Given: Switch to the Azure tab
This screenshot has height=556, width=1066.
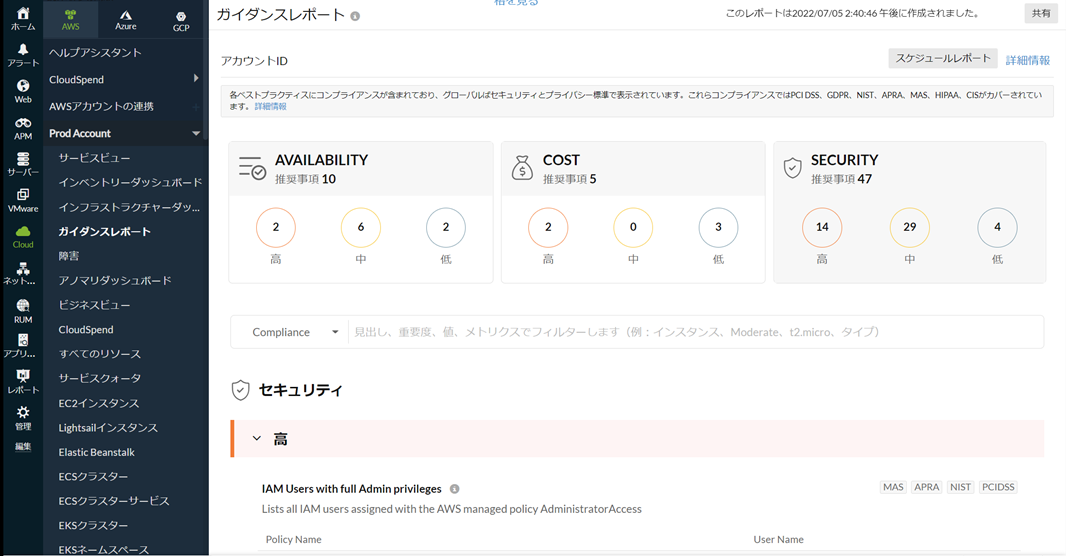Looking at the screenshot, I should pos(125,19).
